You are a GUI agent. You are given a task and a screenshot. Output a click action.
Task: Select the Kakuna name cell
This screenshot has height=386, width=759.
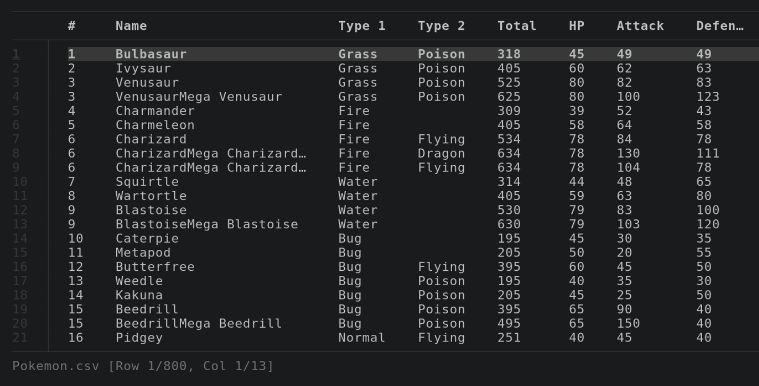(x=139, y=295)
